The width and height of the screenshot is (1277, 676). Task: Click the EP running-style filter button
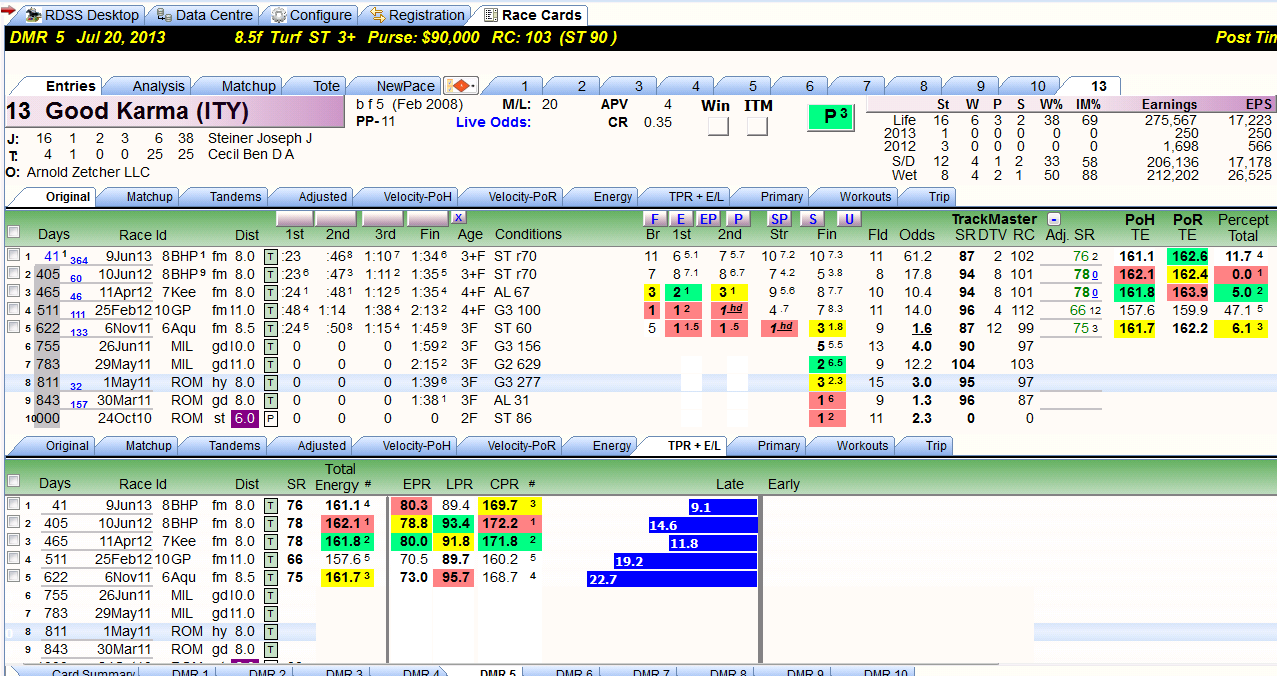pyautogui.click(x=708, y=219)
